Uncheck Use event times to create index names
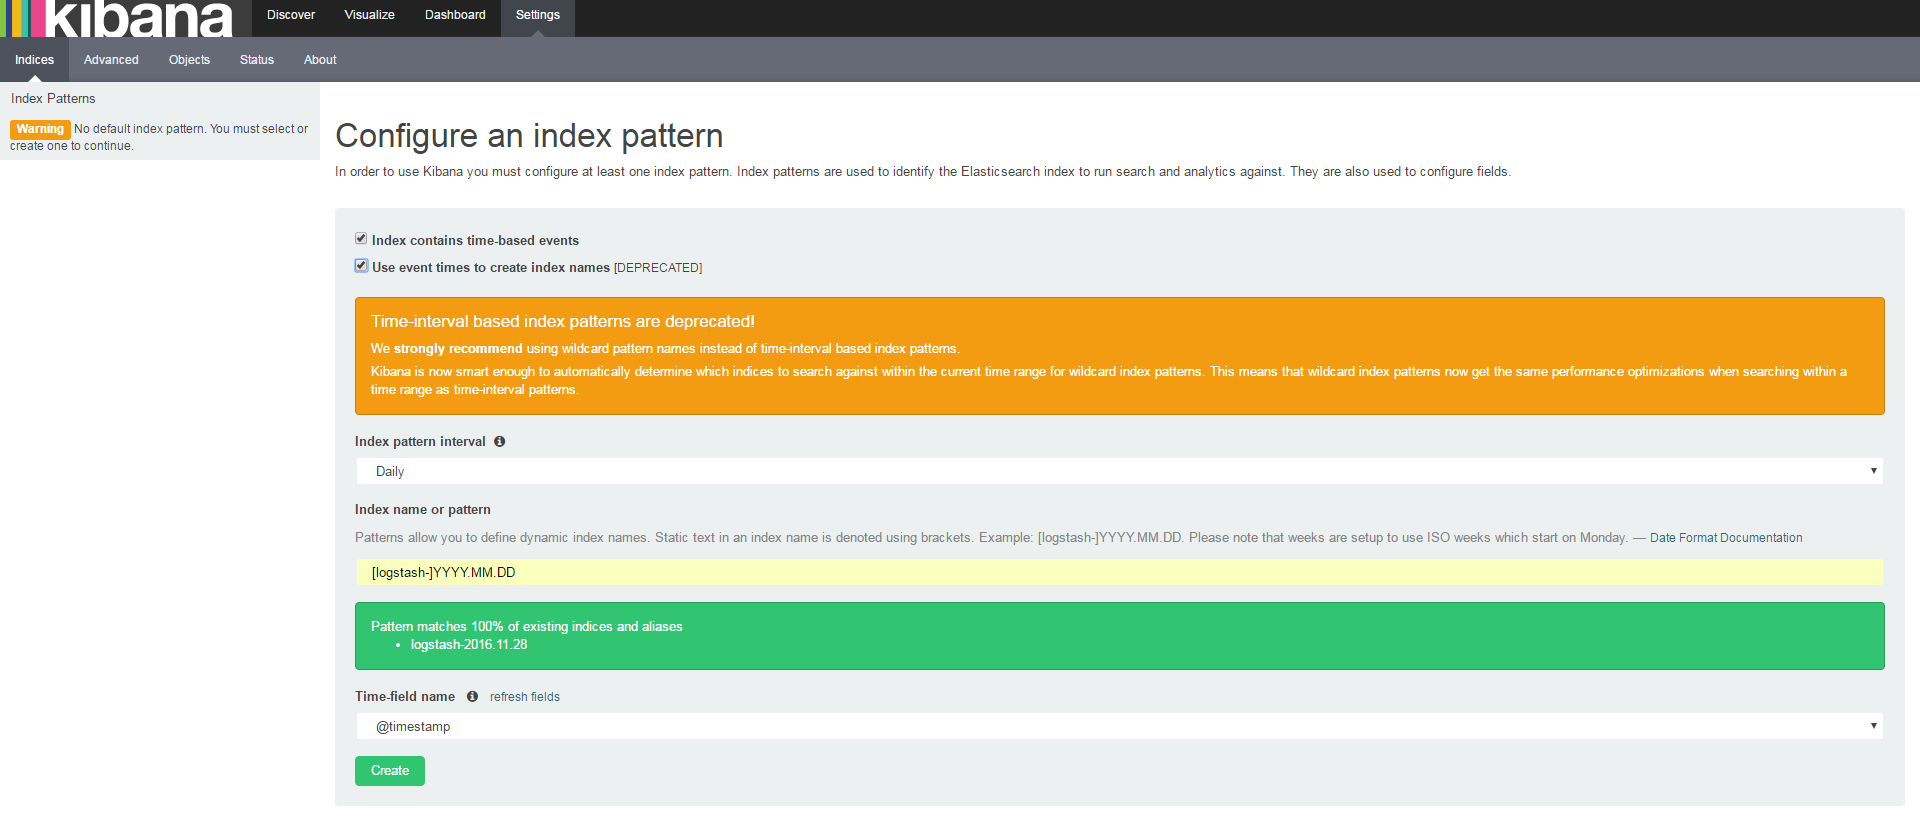1920x837 pixels. click(x=361, y=265)
